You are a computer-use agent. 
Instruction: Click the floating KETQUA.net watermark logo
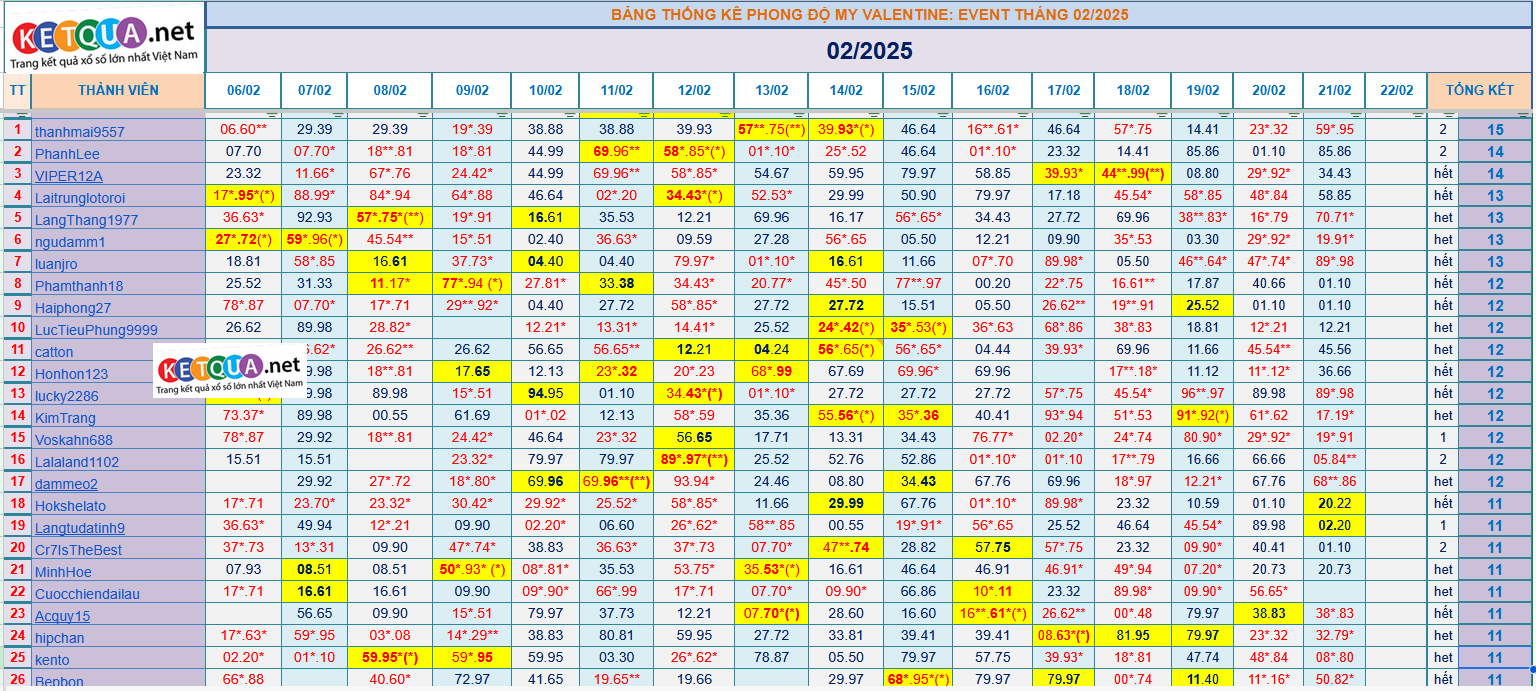[x=229, y=371]
